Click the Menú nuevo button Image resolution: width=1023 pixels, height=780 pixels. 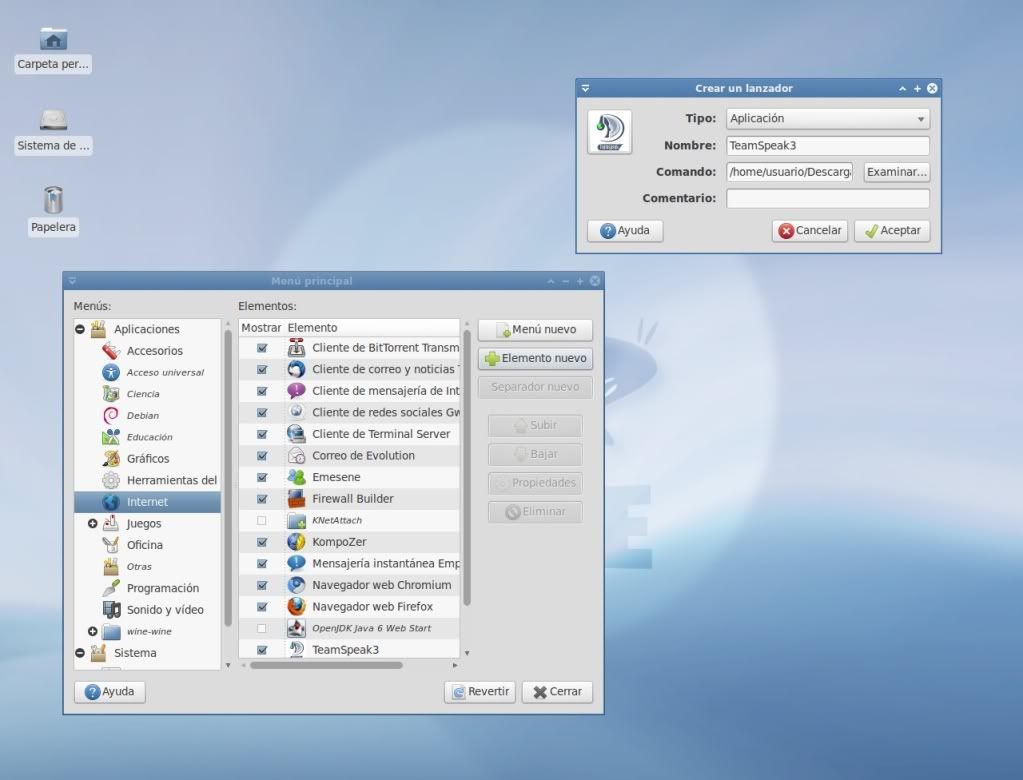[535, 329]
